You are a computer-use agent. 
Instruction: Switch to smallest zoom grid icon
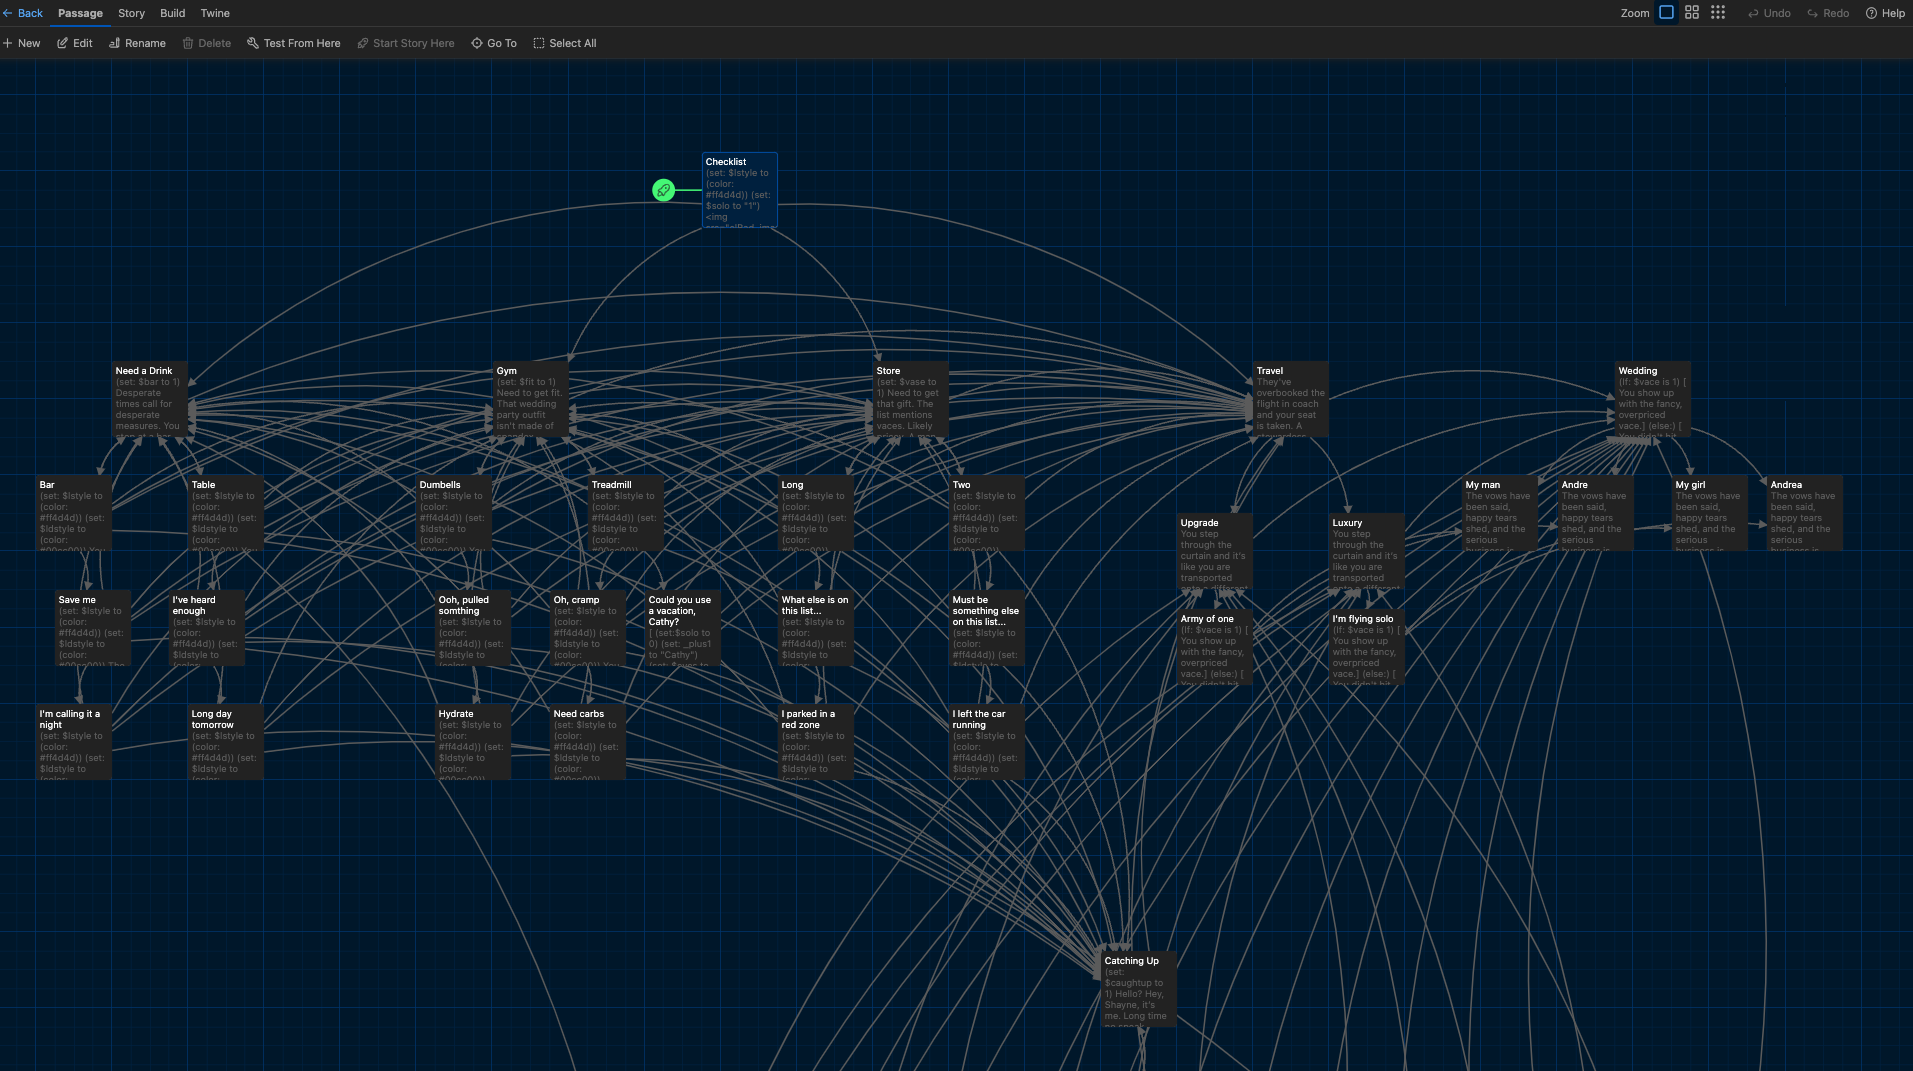point(1718,13)
